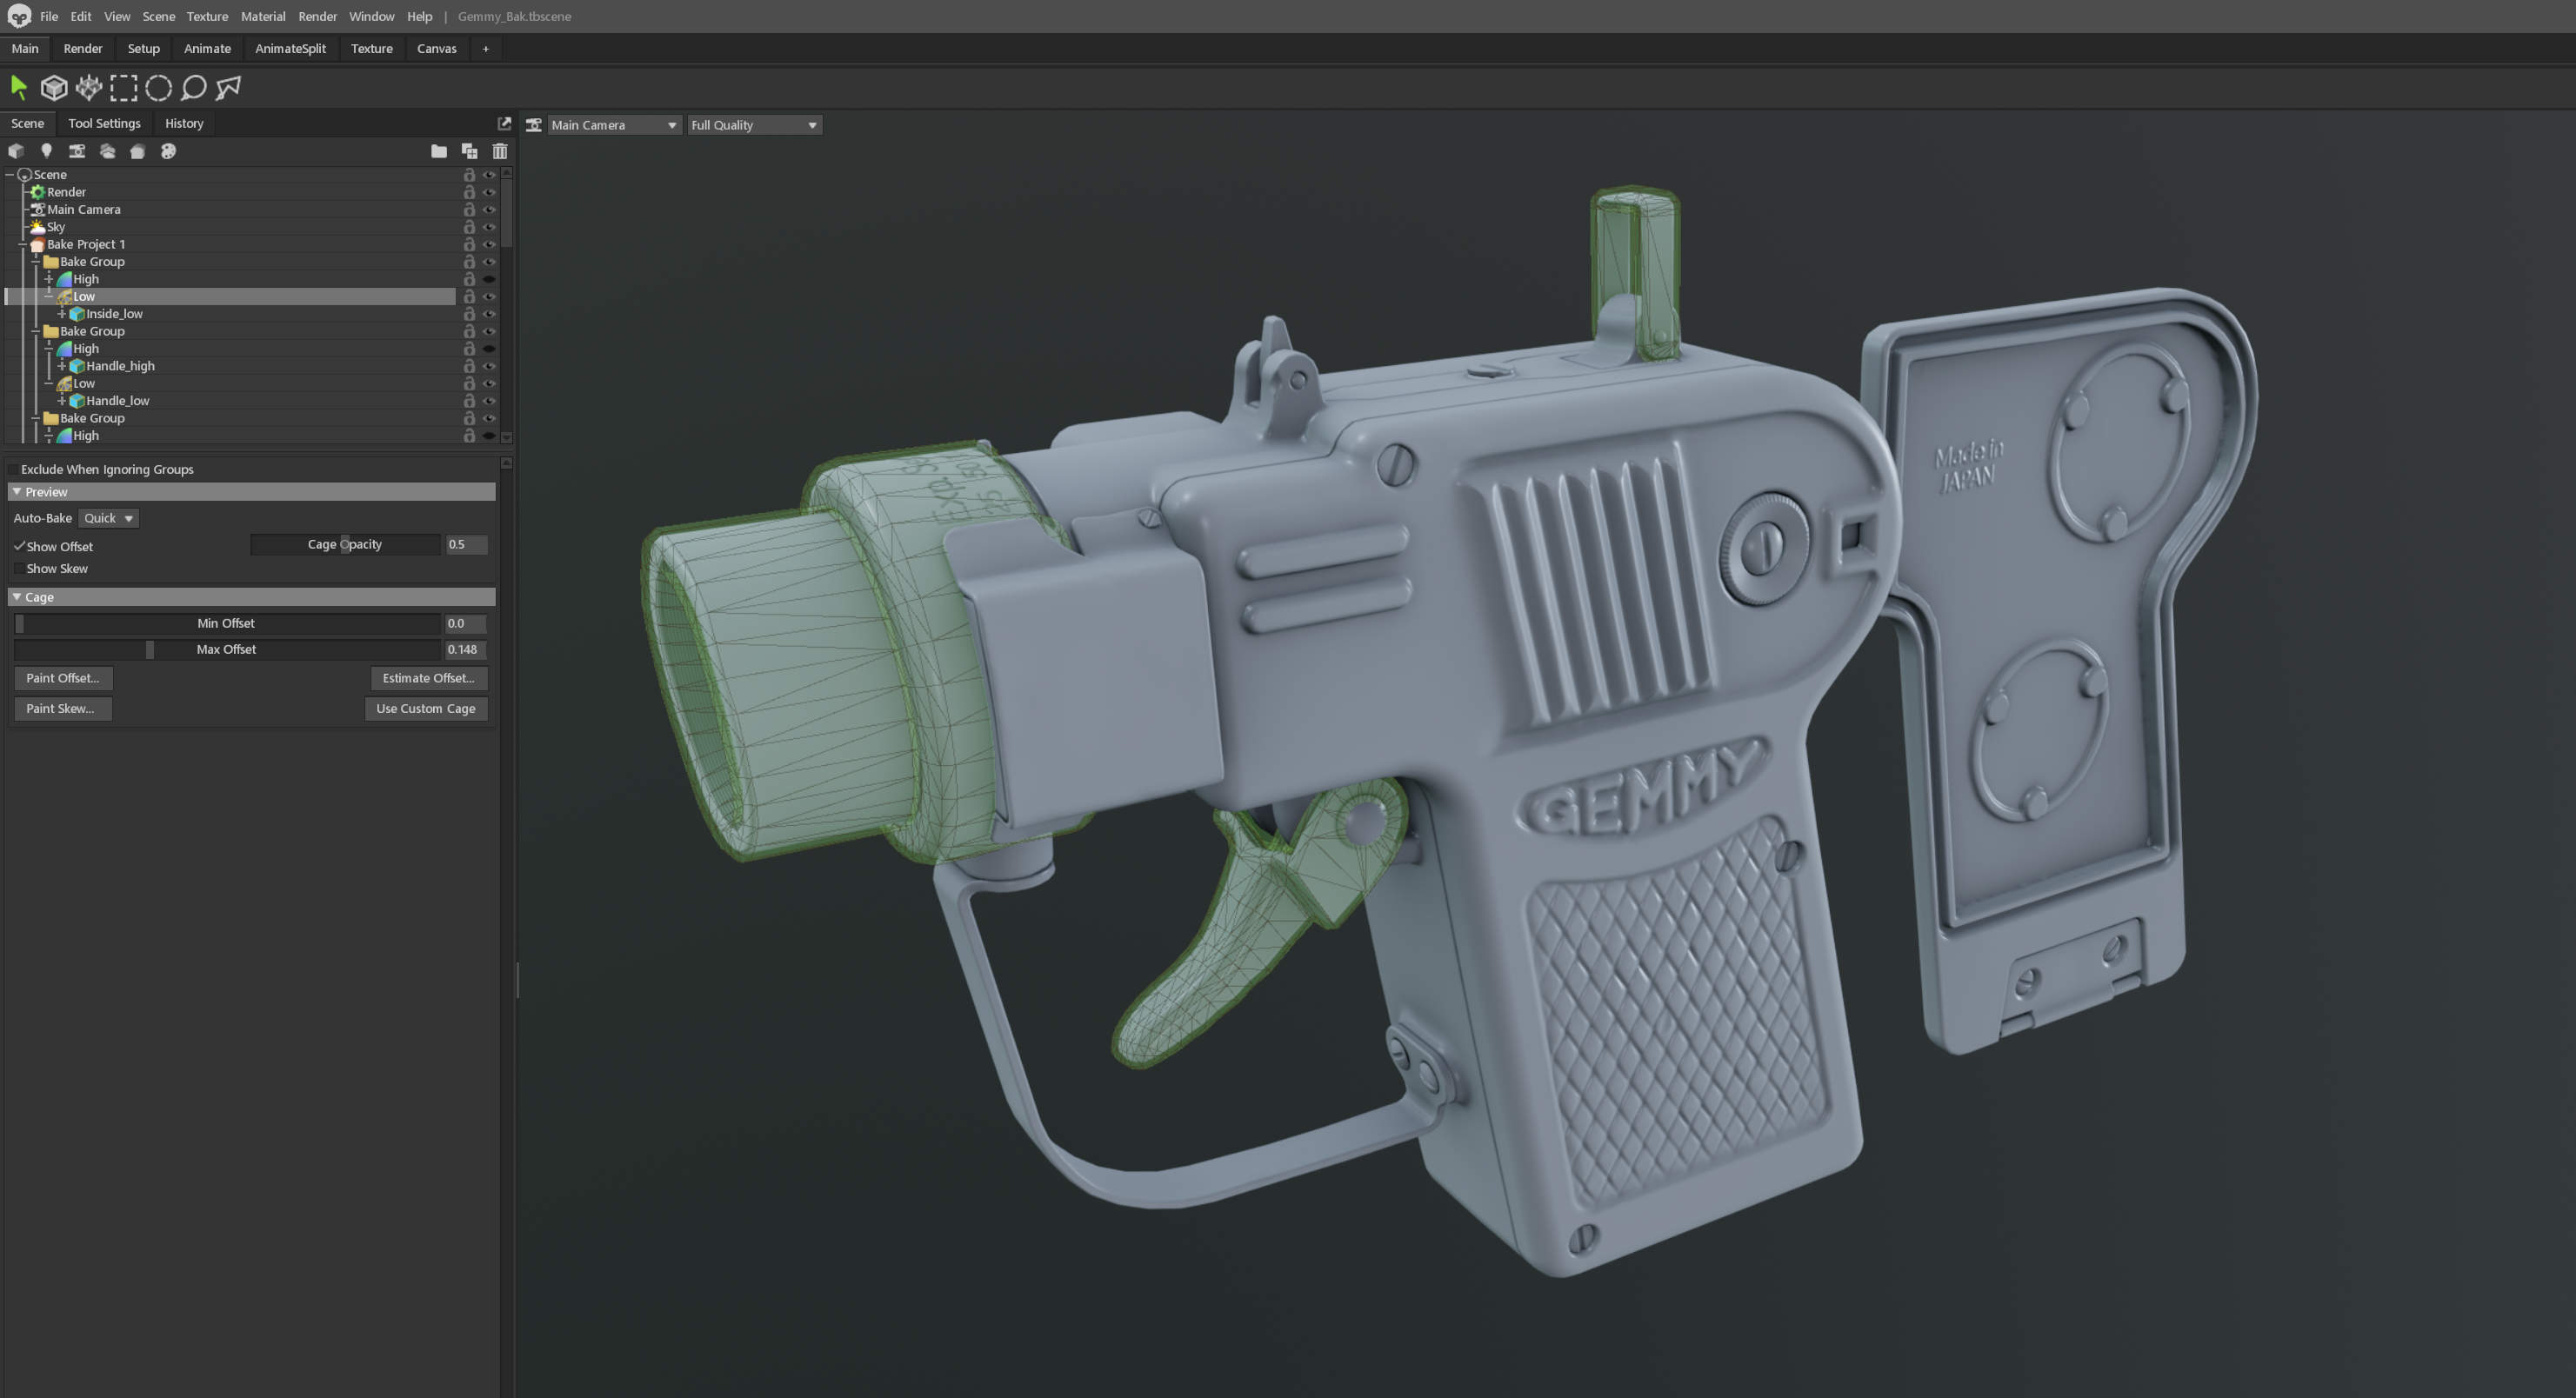Delete selection with trash can icon
Screen dimensions: 2576x1398
pos(500,151)
